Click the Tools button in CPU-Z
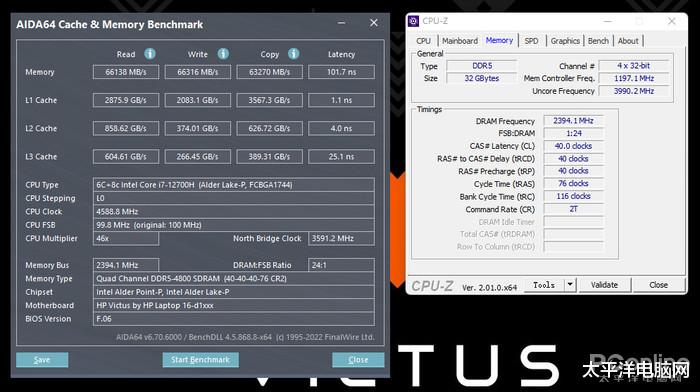The height and width of the screenshot is (392, 700). pos(544,285)
